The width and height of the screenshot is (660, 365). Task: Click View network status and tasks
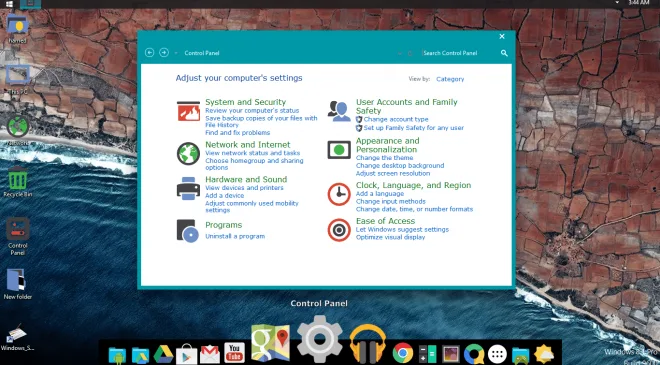pyautogui.click(x=253, y=153)
